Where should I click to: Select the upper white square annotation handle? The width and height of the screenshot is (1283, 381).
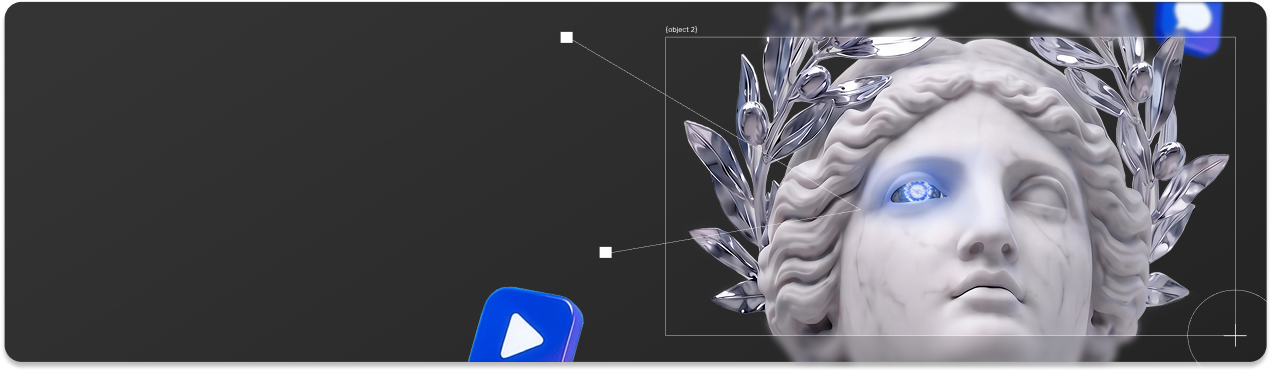(x=566, y=38)
